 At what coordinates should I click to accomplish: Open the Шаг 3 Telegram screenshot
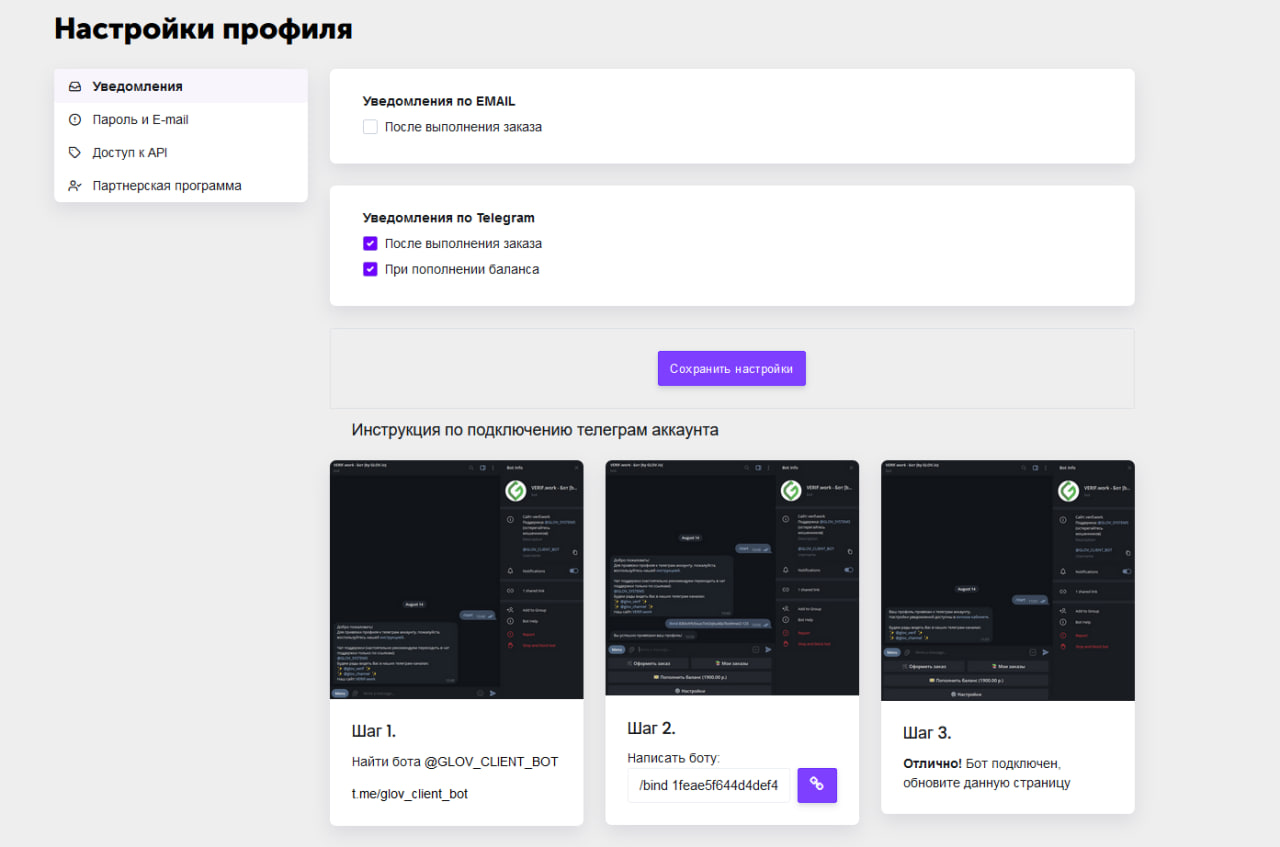tap(1007, 579)
